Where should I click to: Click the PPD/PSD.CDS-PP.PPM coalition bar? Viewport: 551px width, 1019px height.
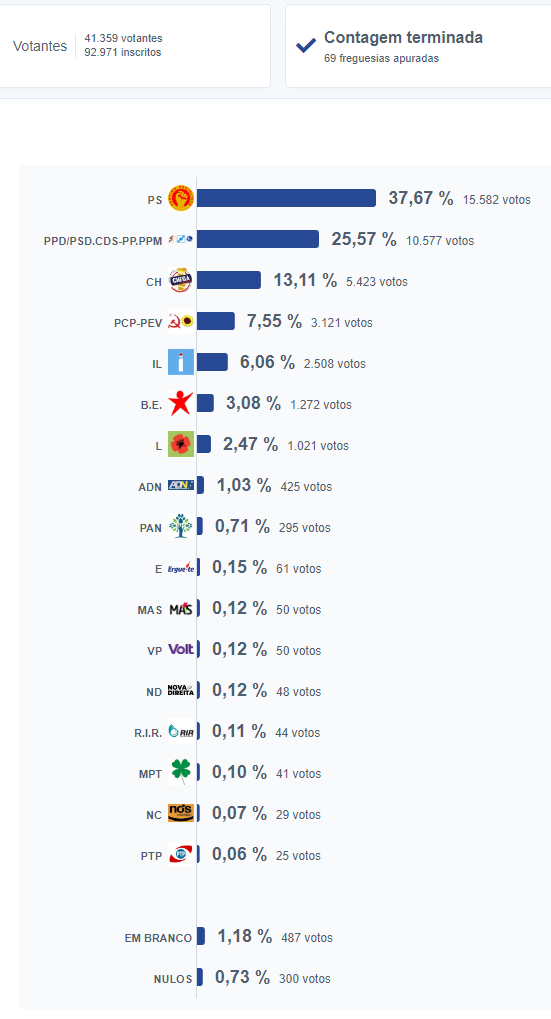coord(258,239)
